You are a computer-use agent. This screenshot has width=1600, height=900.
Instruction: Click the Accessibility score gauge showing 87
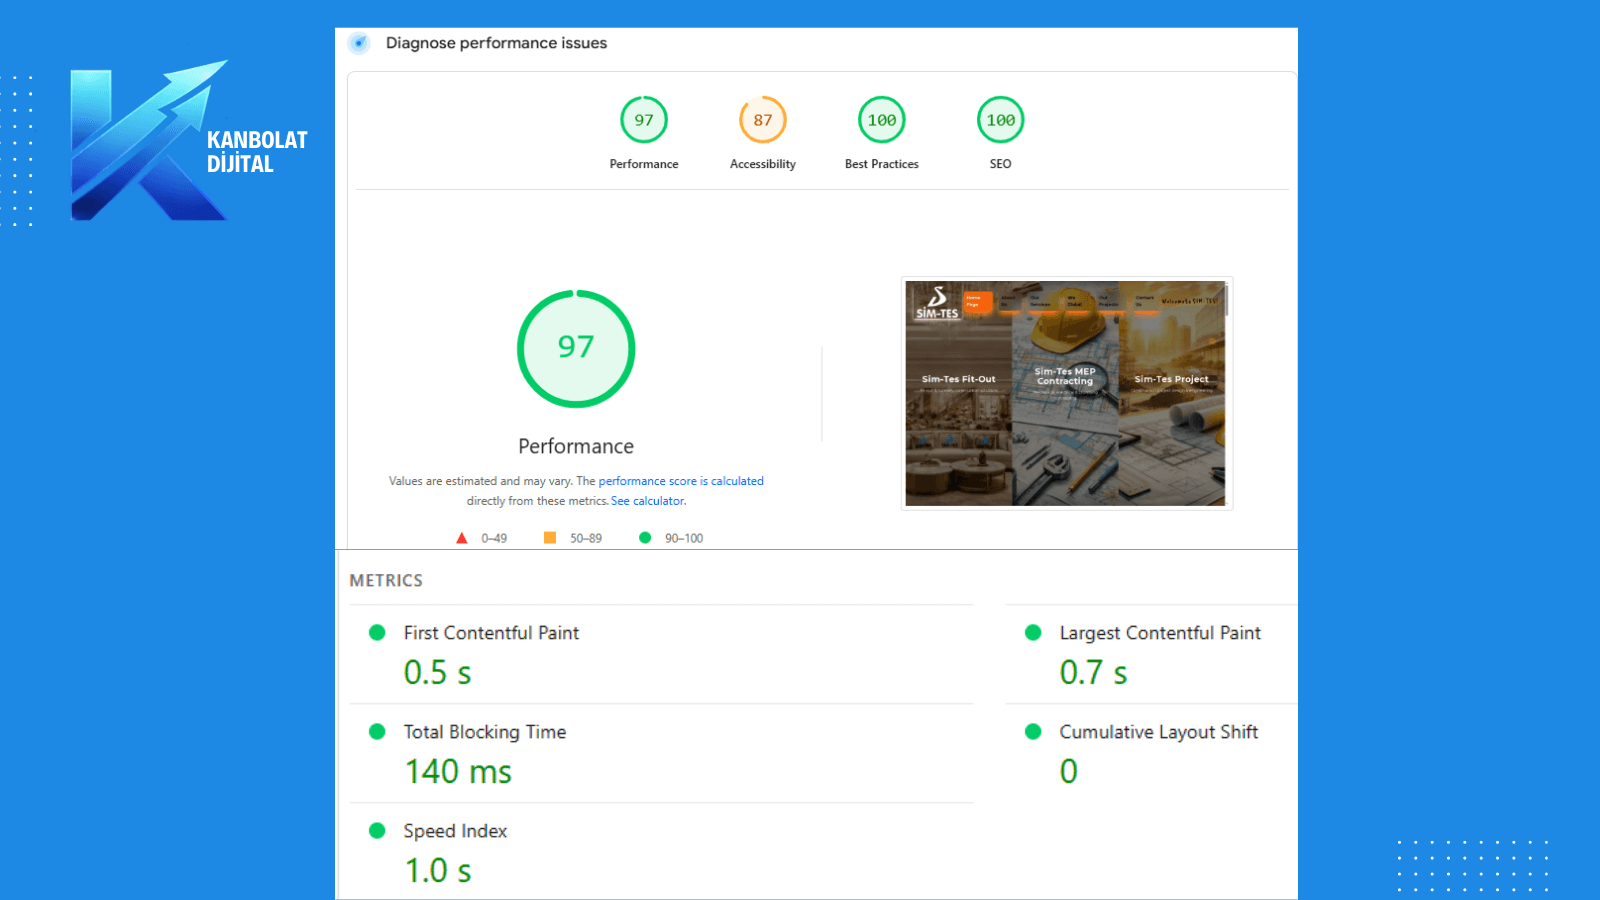click(x=763, y=120)
